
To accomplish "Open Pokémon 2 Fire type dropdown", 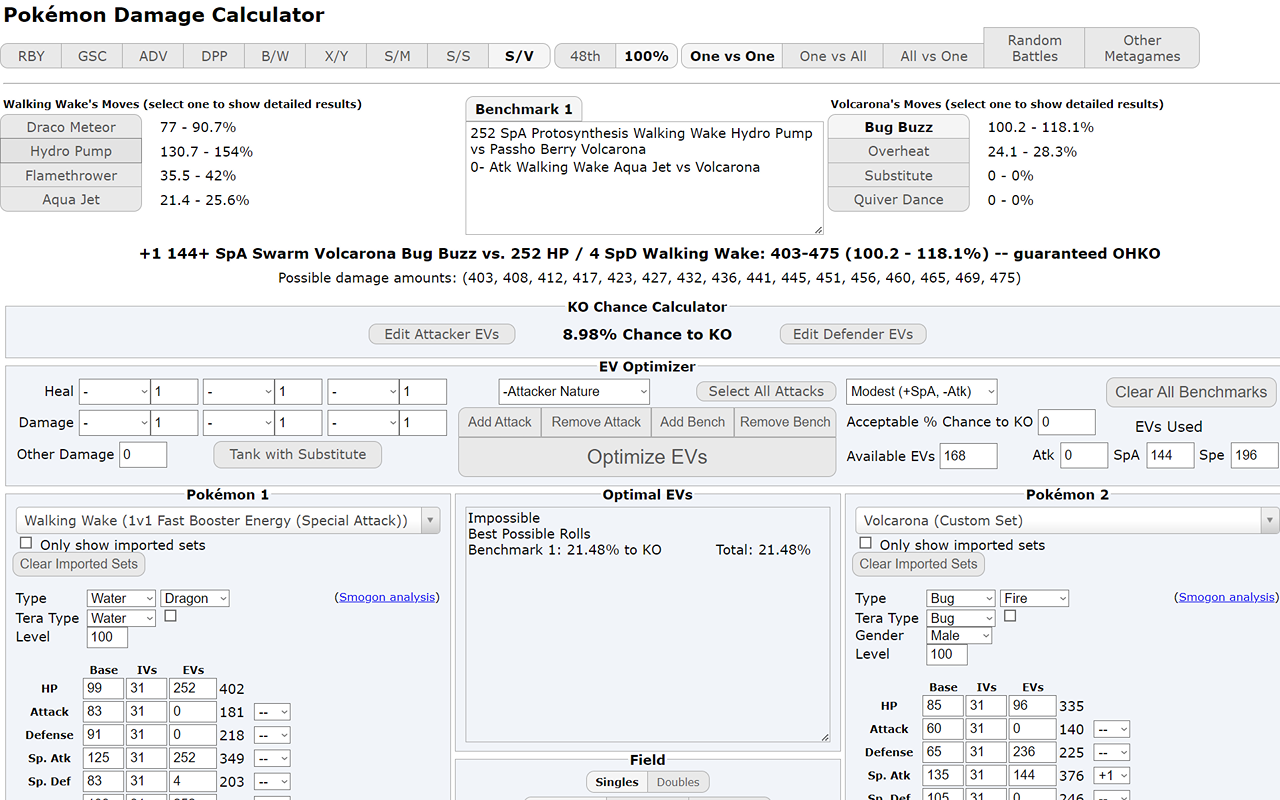I will point(1035,598).
